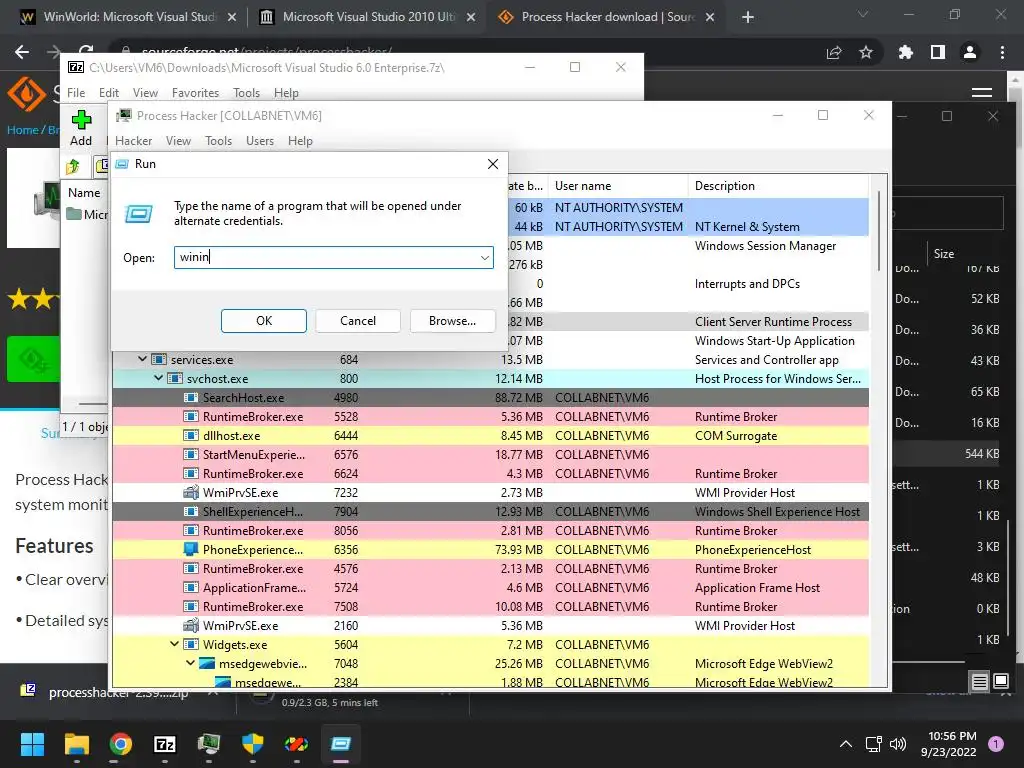Collapse the svchost.exe tree node
The width and height of the screenshot is (1024, 768).
(x=158, y=378)
